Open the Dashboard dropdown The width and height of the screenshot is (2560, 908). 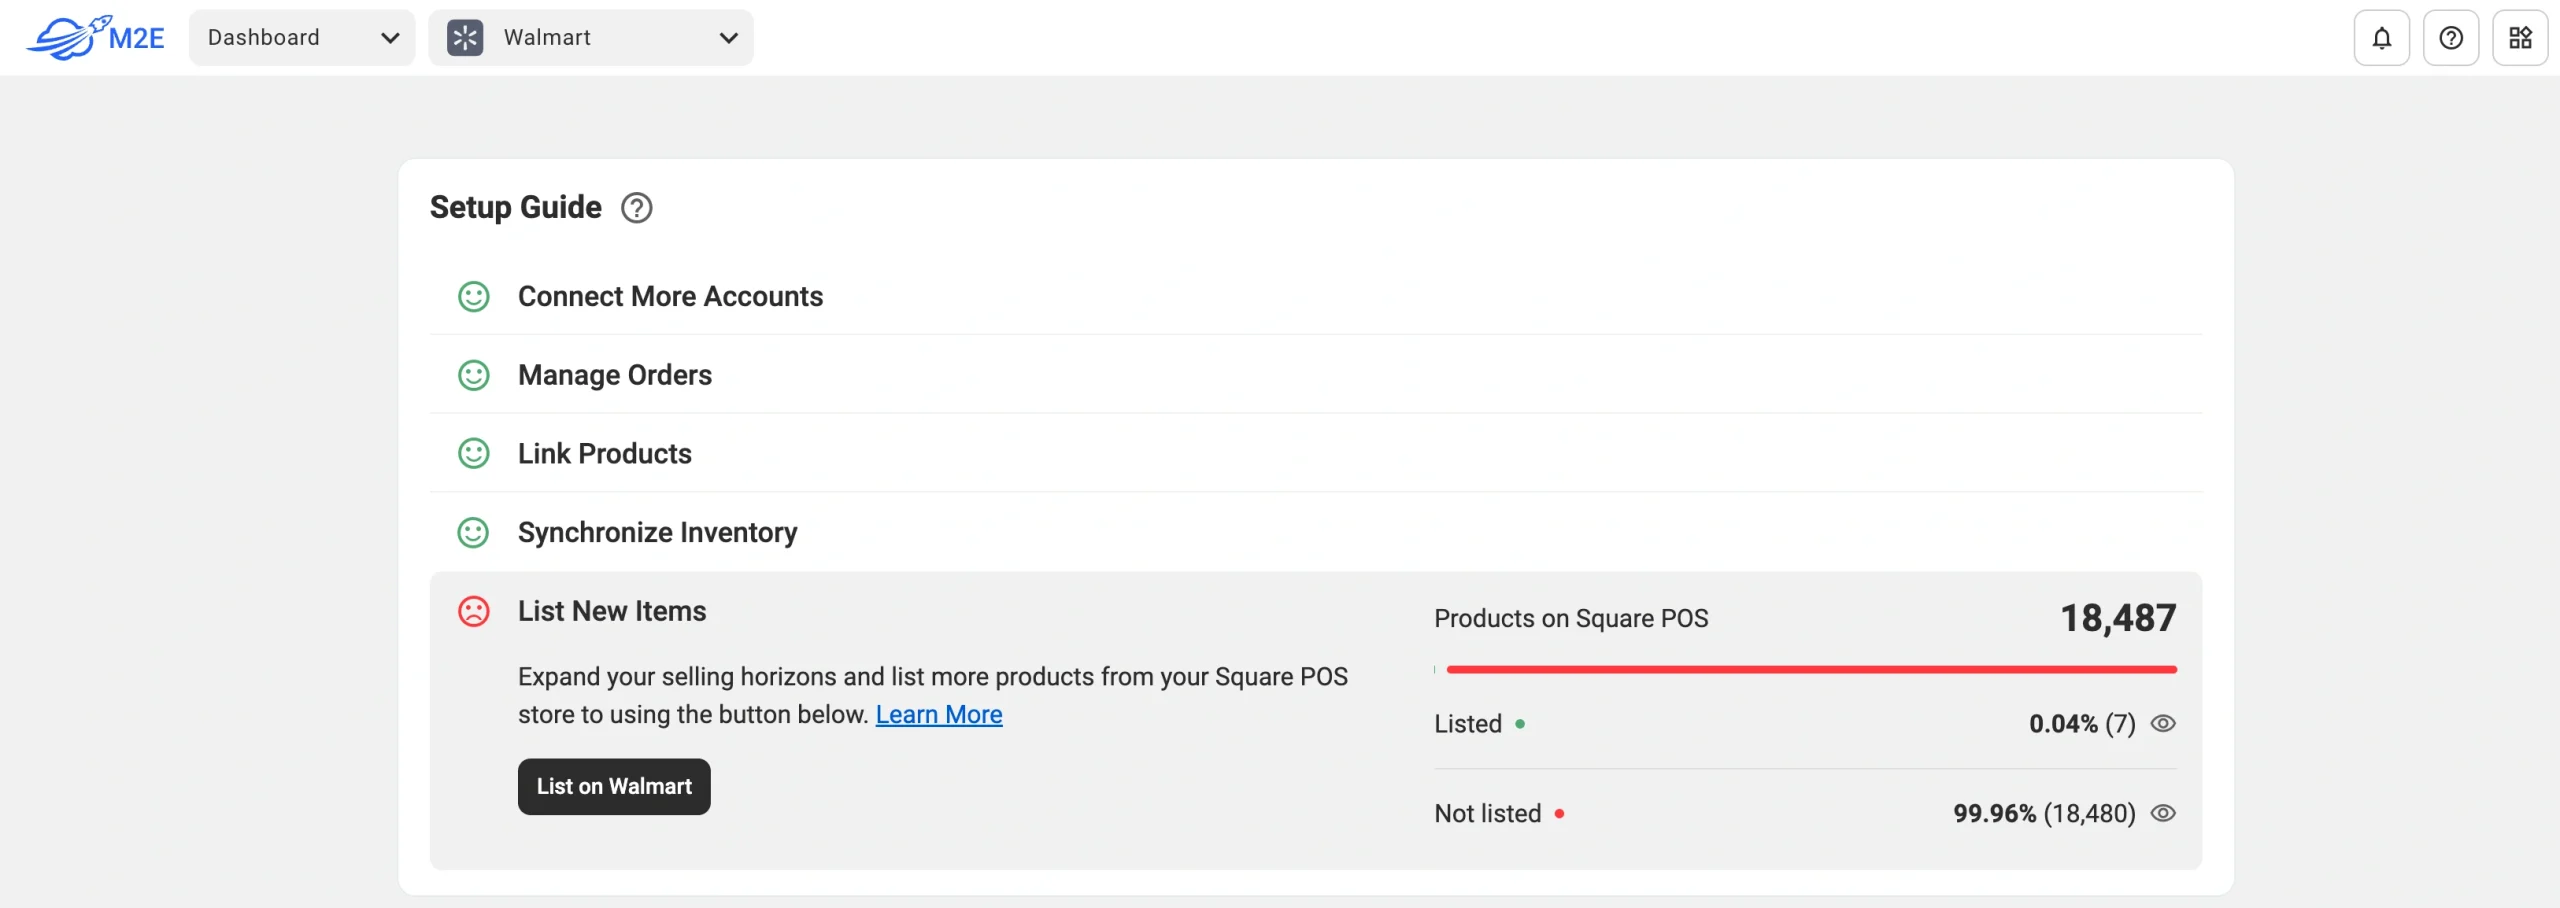[x=301, y=37]
